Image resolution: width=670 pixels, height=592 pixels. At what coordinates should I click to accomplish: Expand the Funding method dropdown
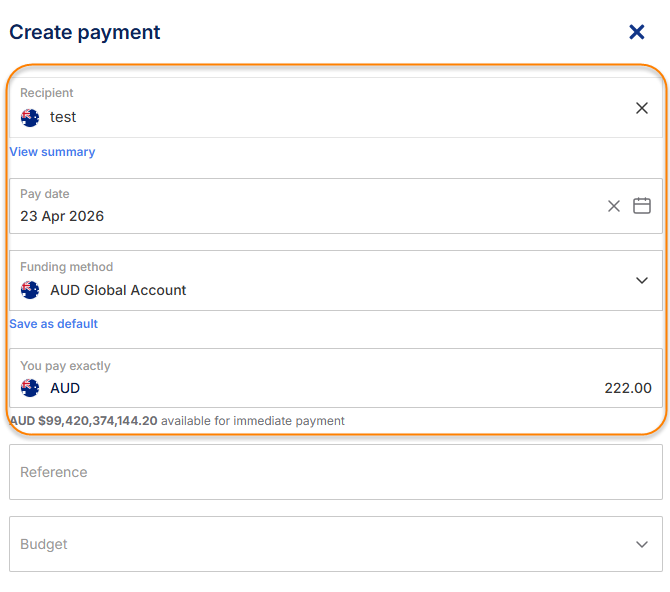(x=641, y=280)
